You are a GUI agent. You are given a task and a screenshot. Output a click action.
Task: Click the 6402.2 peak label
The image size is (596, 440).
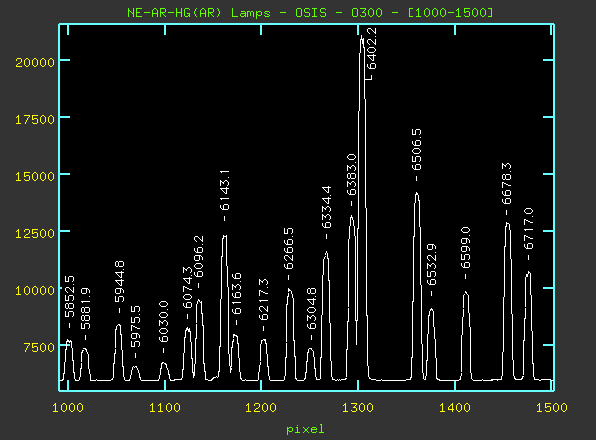pyautogui.click(x=372, y=48)
